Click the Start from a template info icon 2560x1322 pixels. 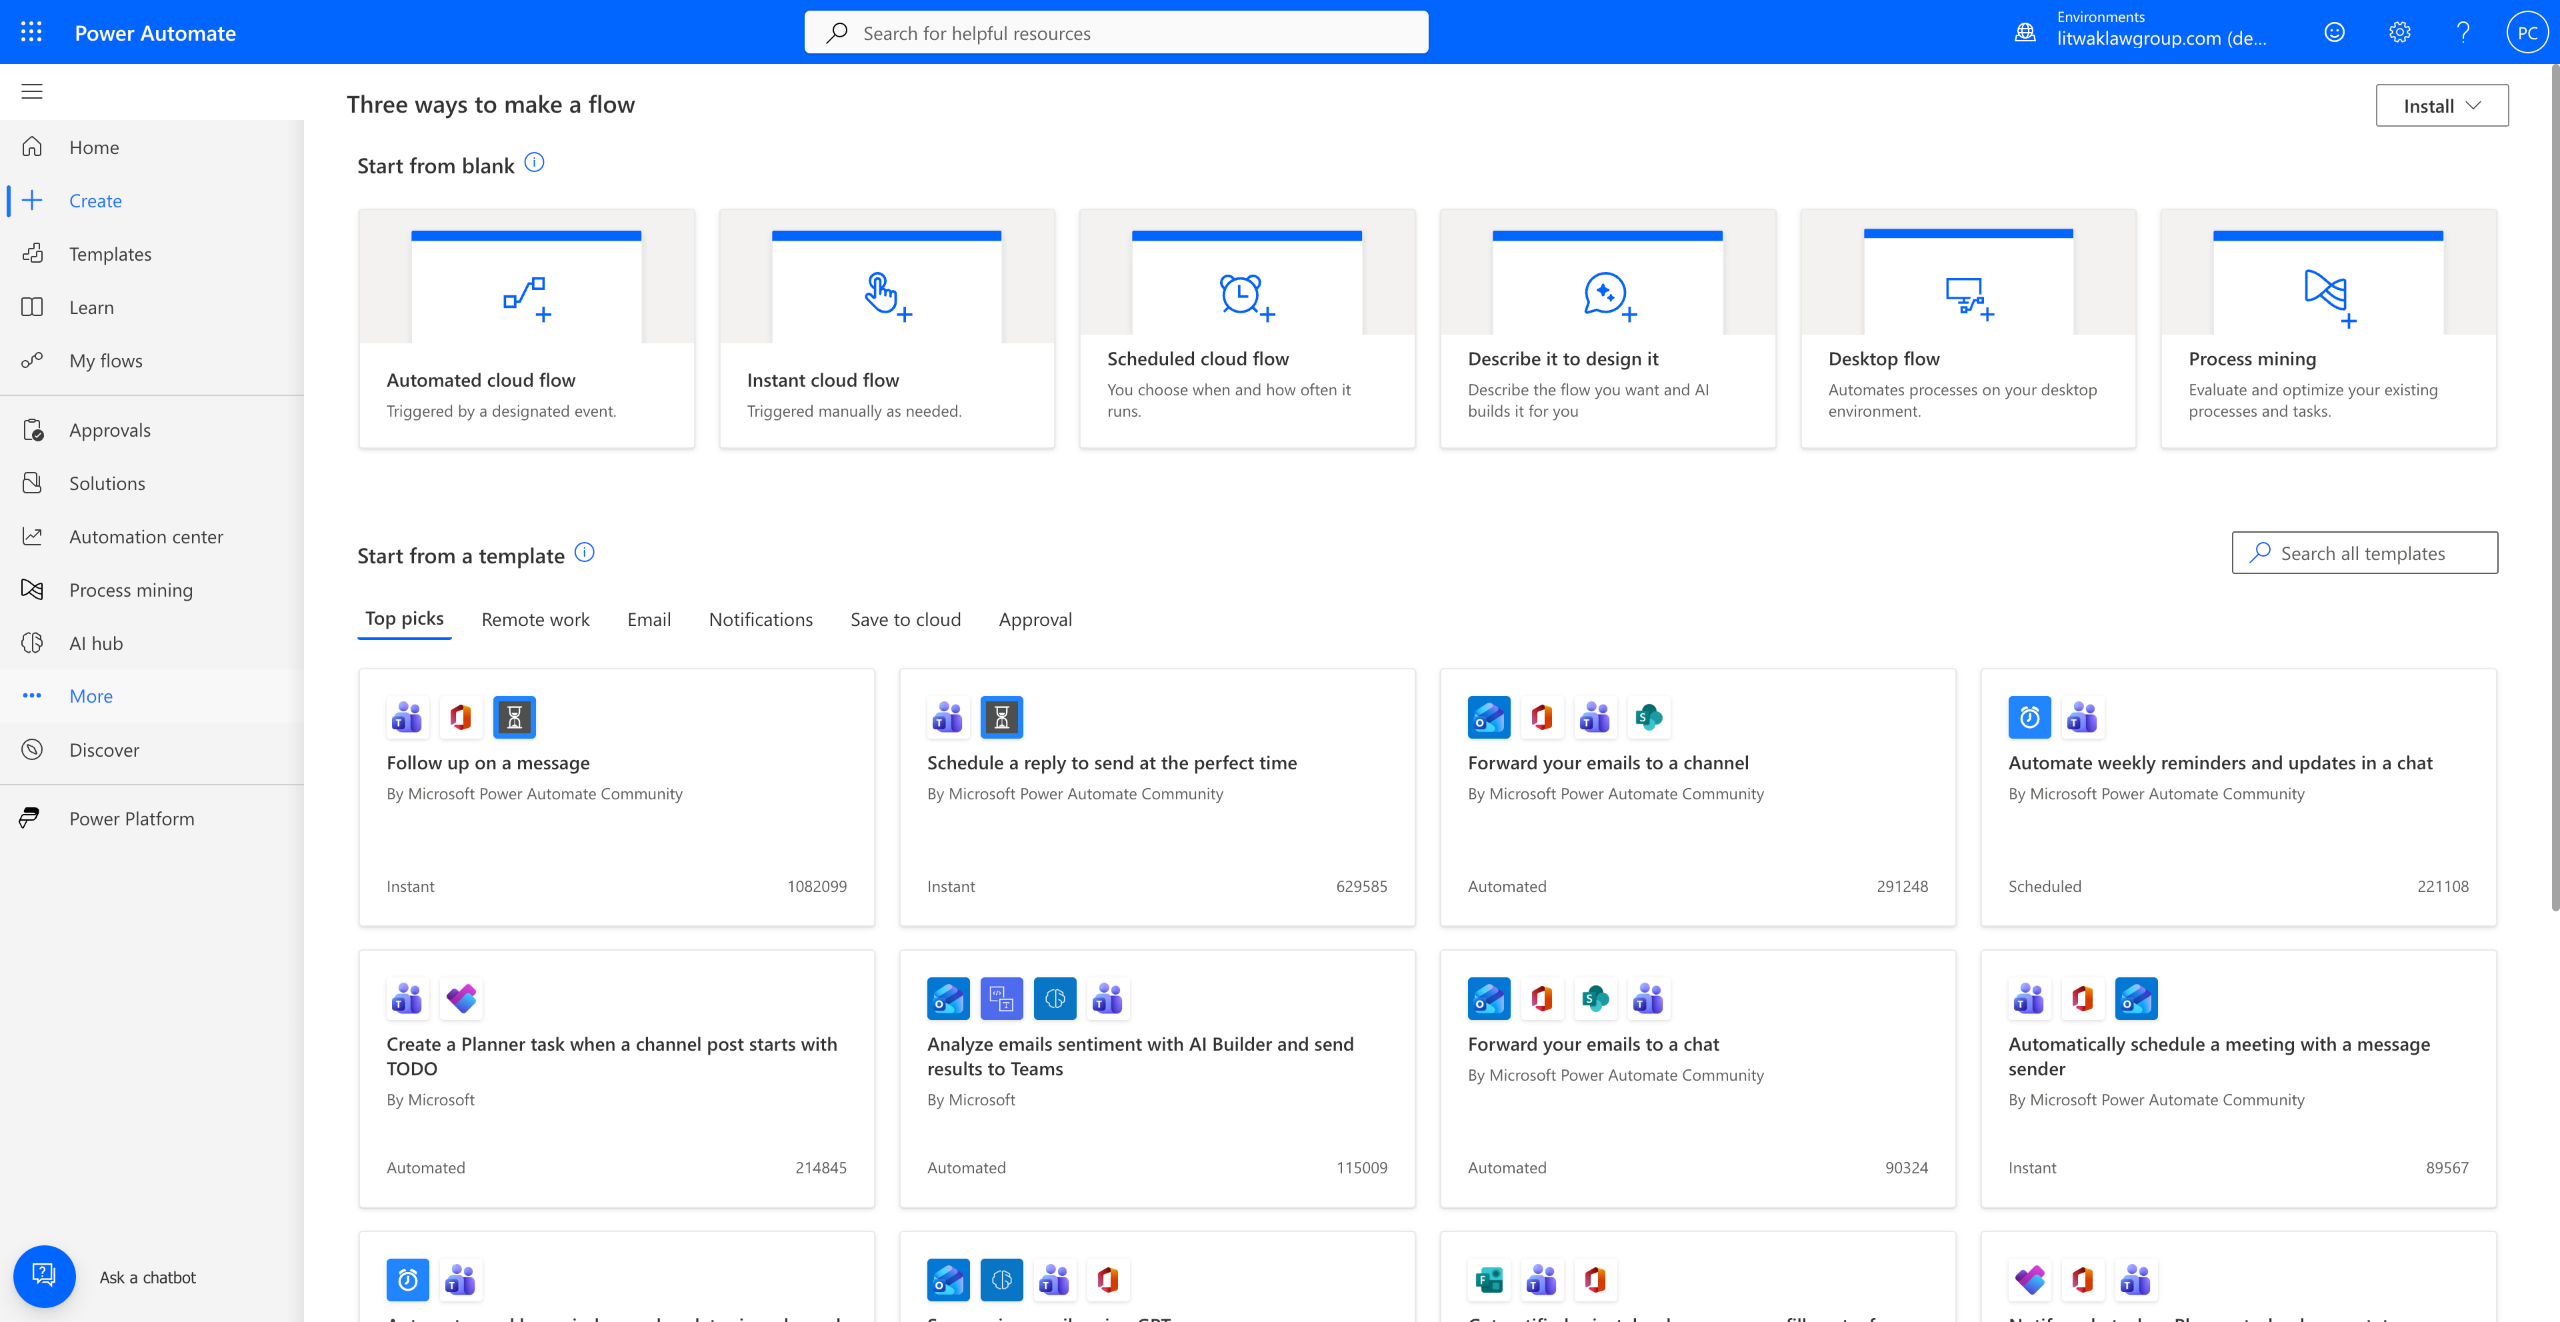[x=585, y=553]
